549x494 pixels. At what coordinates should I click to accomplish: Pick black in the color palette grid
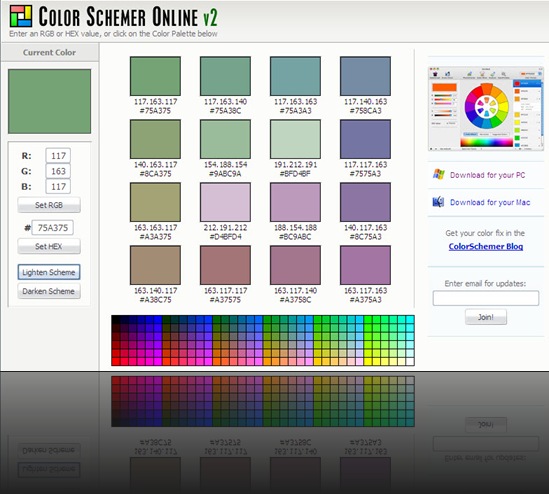tap(116, 319)
